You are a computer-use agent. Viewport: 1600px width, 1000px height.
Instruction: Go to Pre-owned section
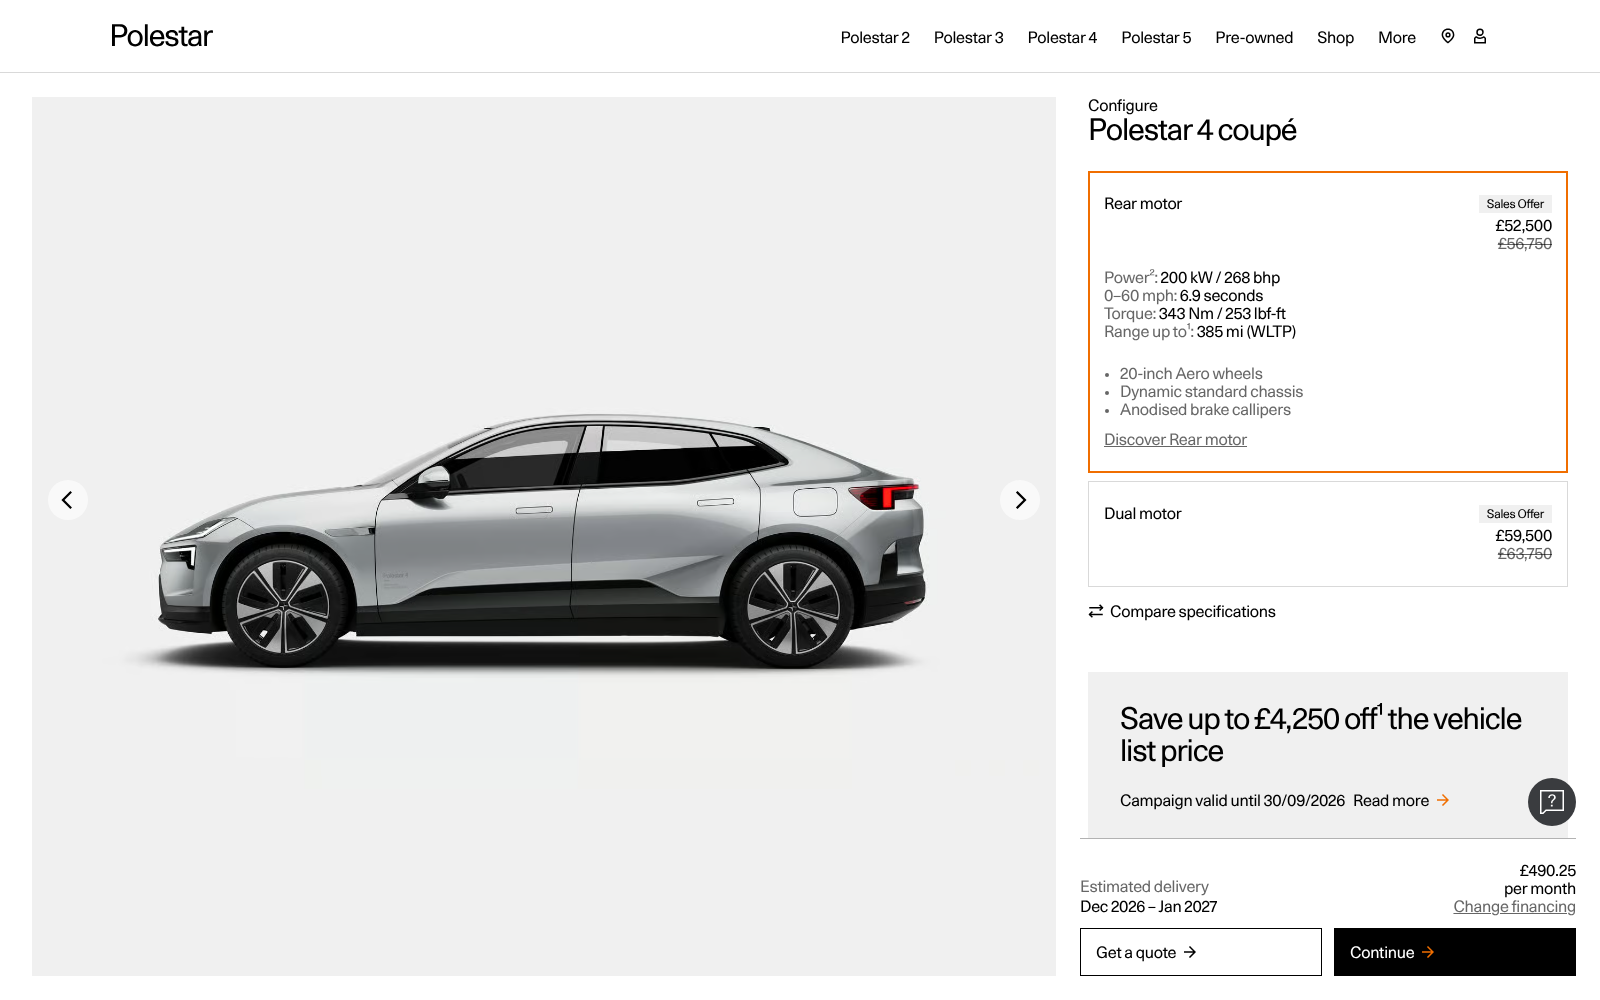coord(1254,37)
